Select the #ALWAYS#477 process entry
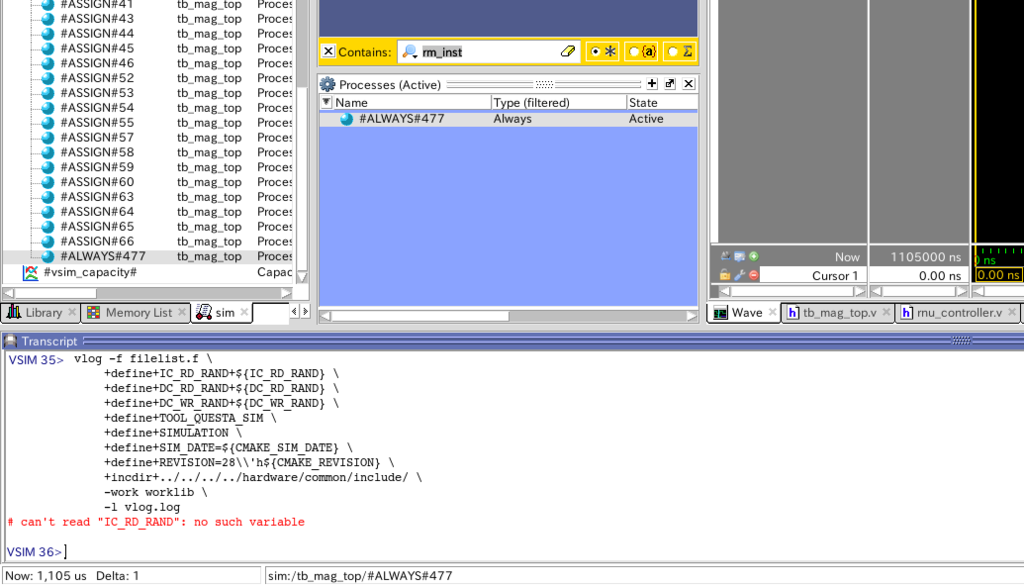This screenshot has width=1024, height=585. click(x=400, y=118)
